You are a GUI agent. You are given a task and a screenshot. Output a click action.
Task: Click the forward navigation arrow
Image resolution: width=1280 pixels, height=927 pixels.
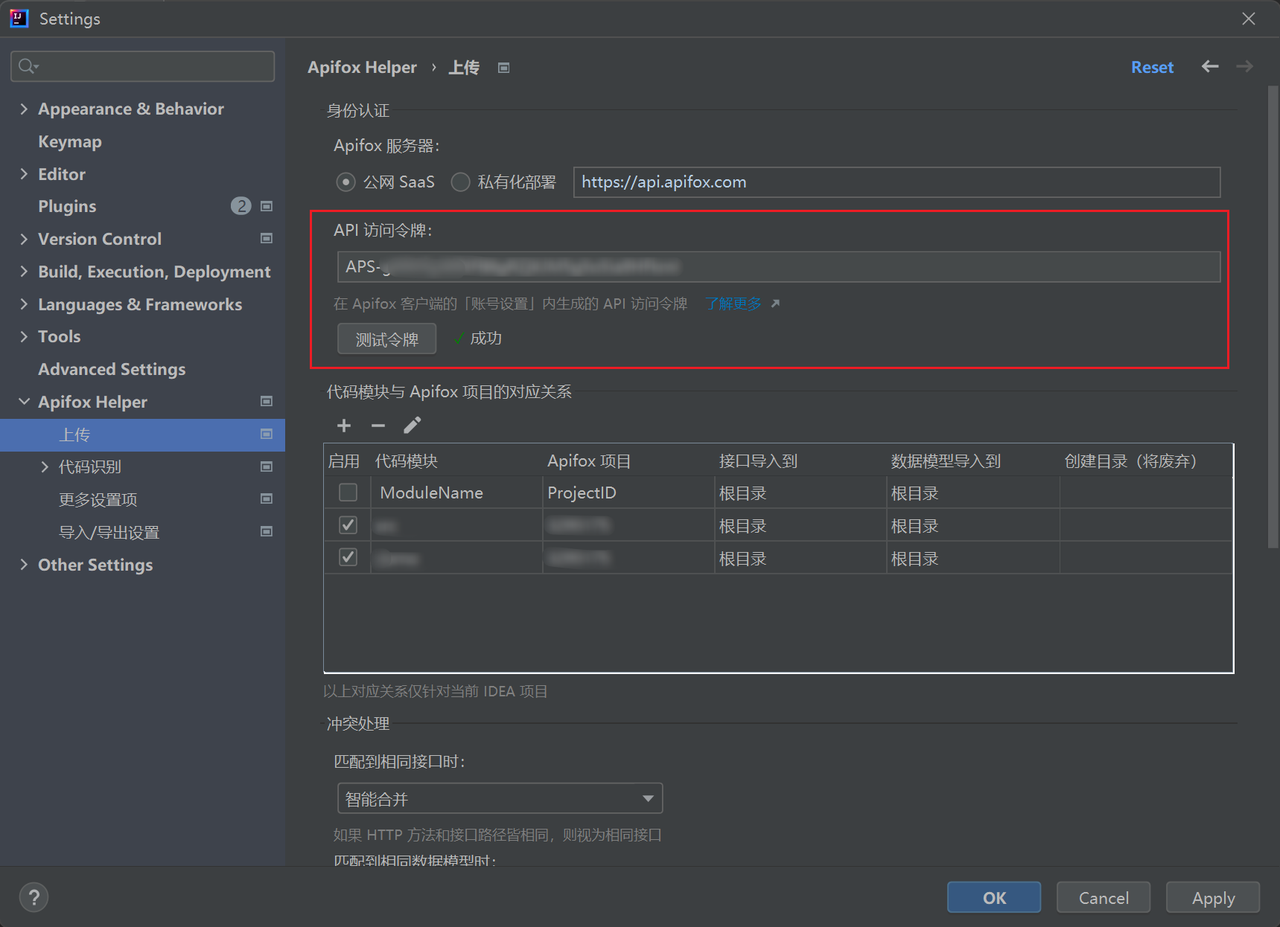click(1244, 66)
